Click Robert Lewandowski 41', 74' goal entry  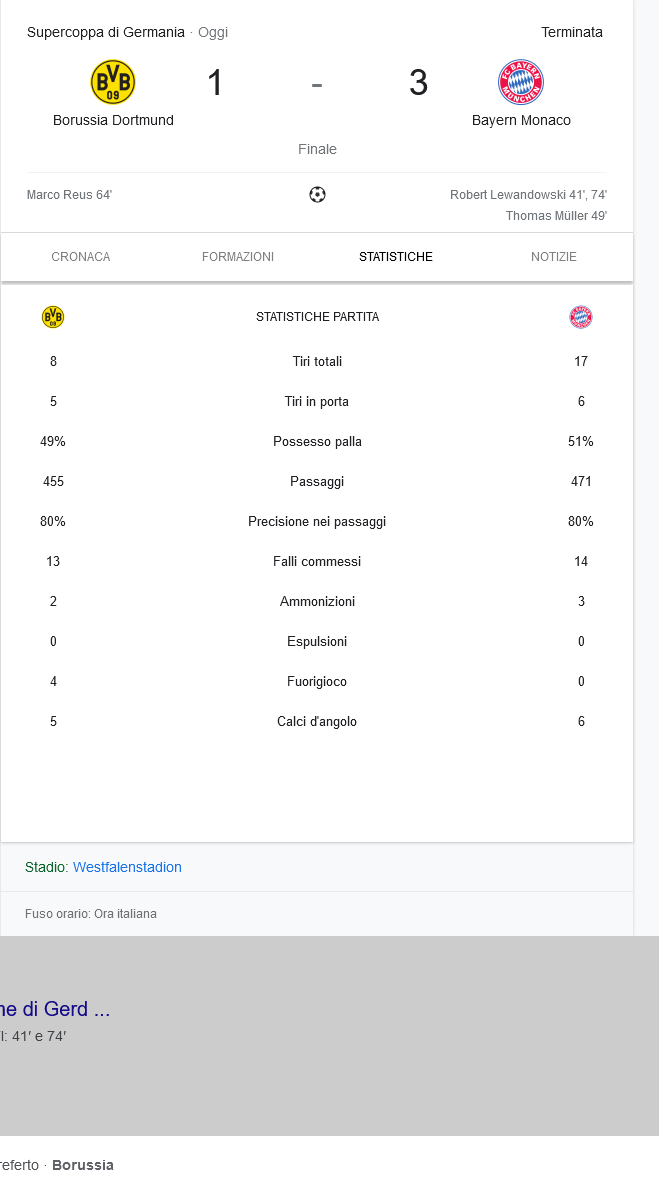pos(528,195)
